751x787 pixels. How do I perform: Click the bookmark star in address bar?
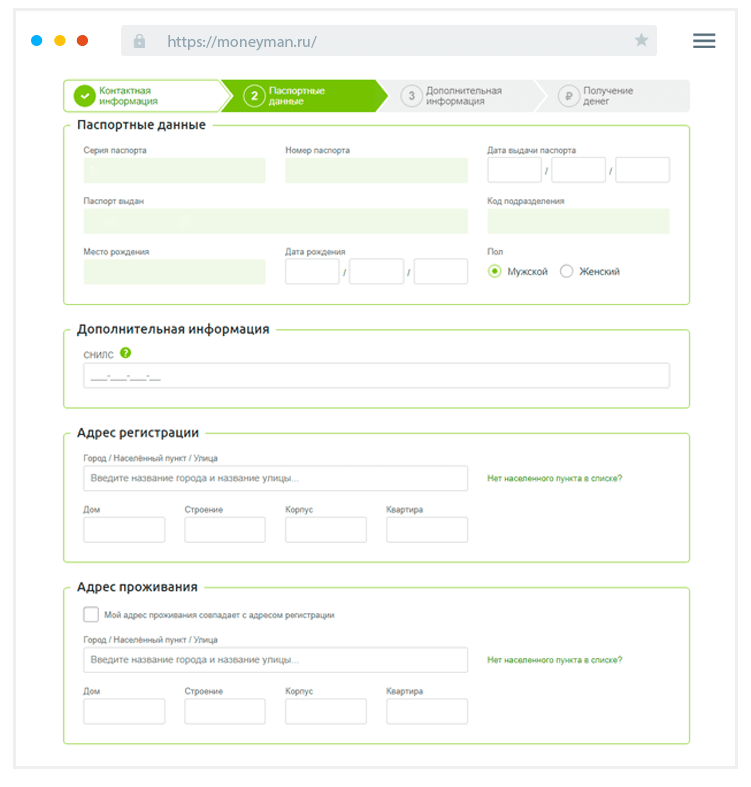[x=641, y=41]
